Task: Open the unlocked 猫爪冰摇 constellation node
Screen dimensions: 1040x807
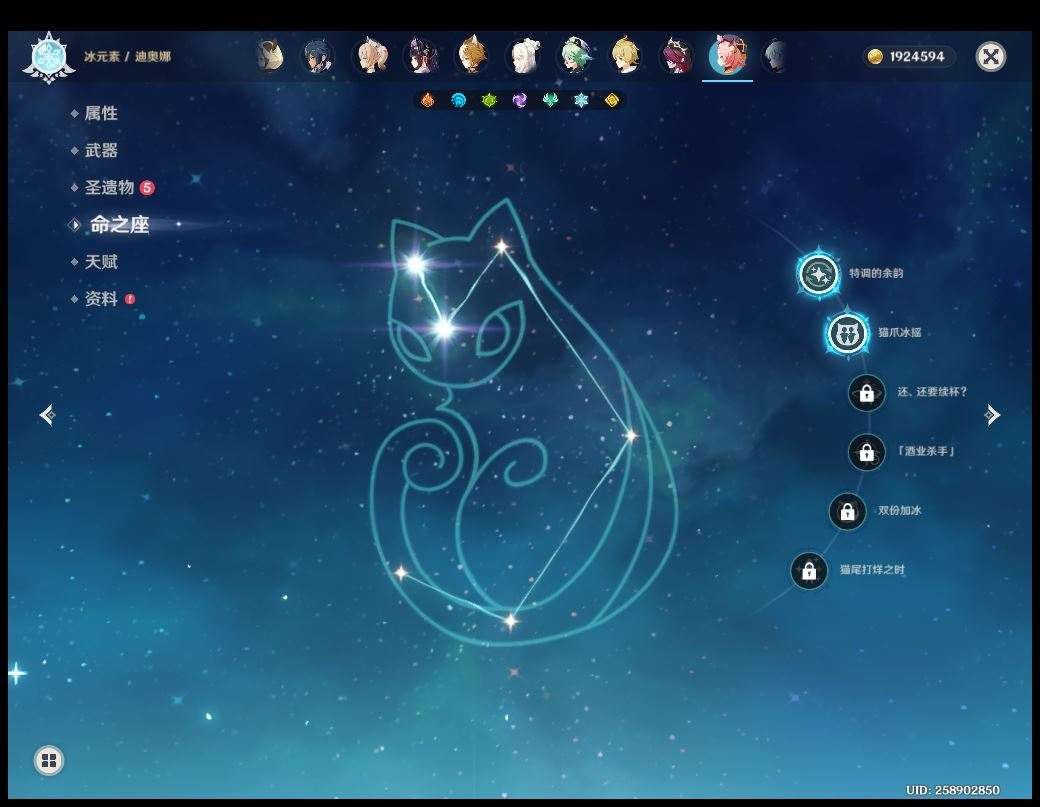Action: (847, 333)
